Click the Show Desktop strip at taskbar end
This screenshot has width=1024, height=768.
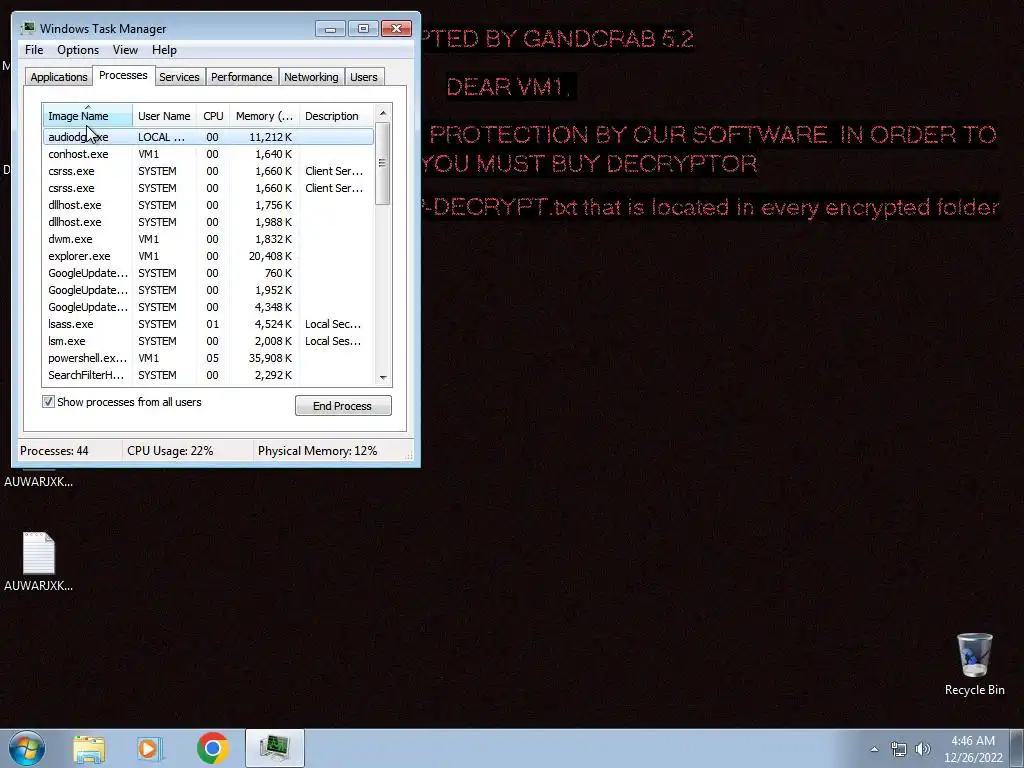1017,748
